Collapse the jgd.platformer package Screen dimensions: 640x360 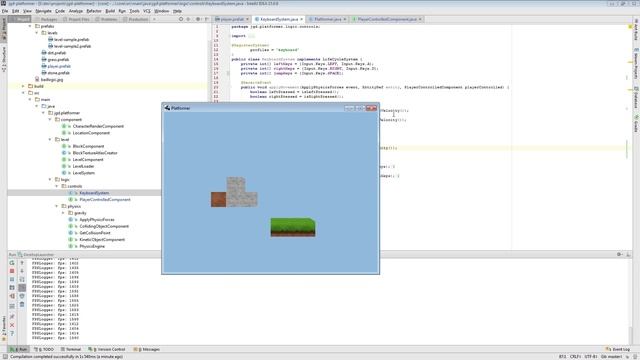pos(43,113)
